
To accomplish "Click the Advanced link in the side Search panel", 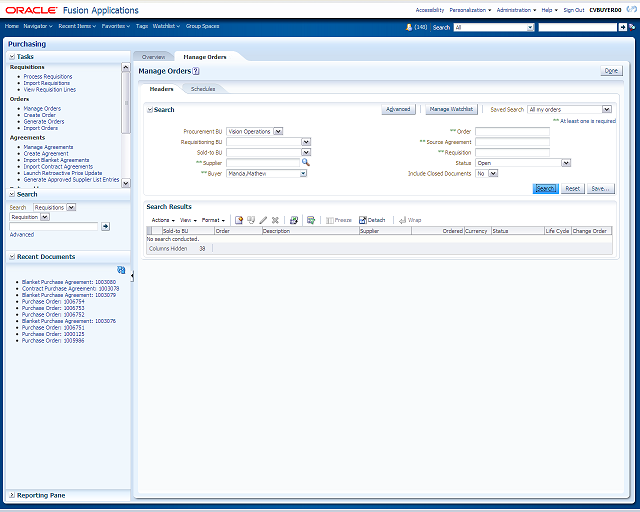I will pyautogui.click(x=22, y=235).
